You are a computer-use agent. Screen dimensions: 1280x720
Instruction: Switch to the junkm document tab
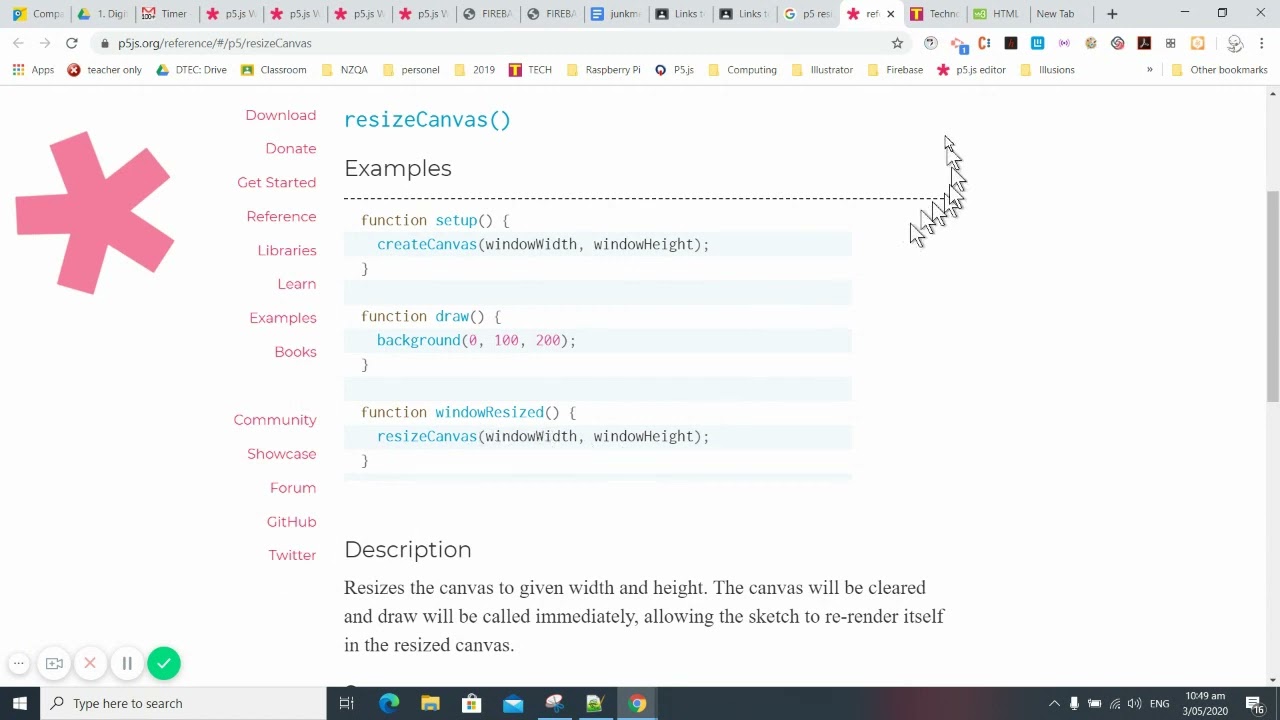click(x=616, y=14)
